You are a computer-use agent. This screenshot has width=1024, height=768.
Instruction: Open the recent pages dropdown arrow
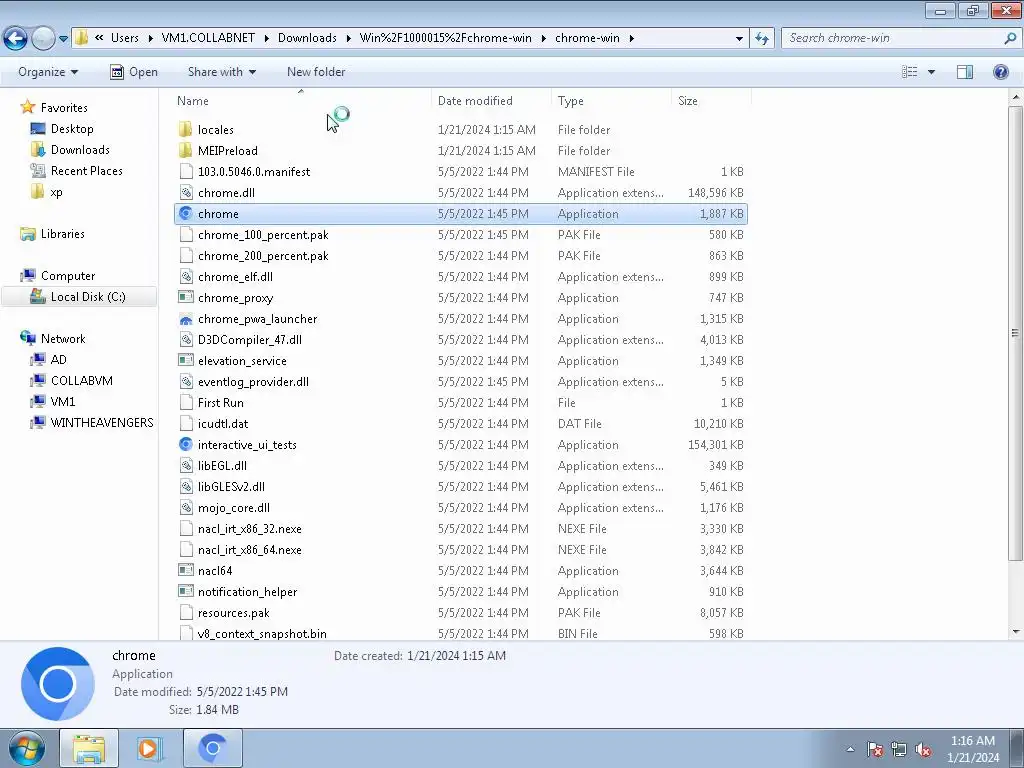point(63,38)
